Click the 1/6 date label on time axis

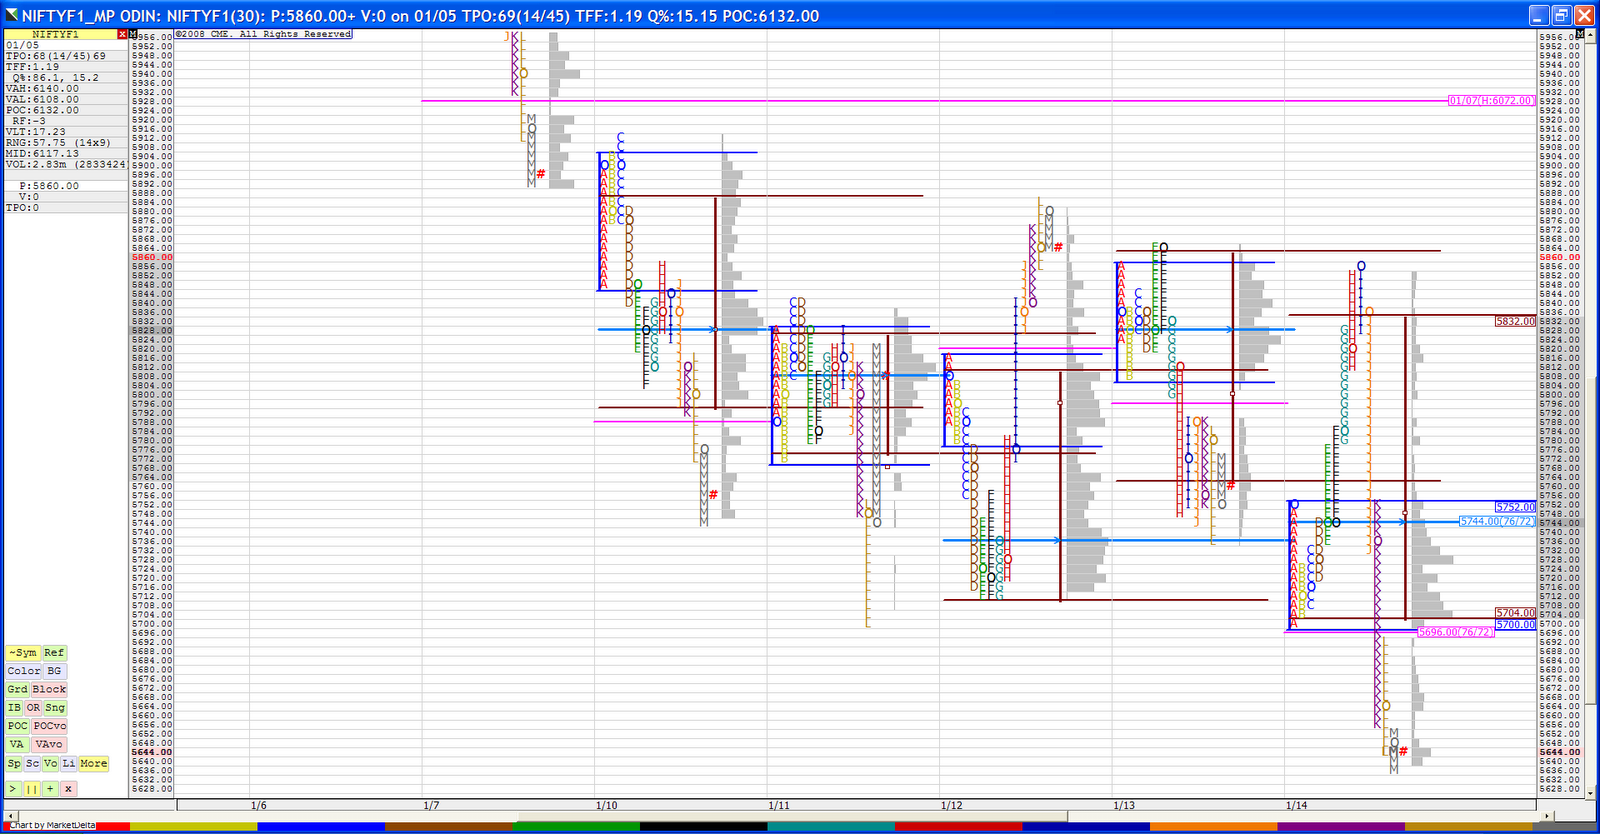tap(258, 805)
